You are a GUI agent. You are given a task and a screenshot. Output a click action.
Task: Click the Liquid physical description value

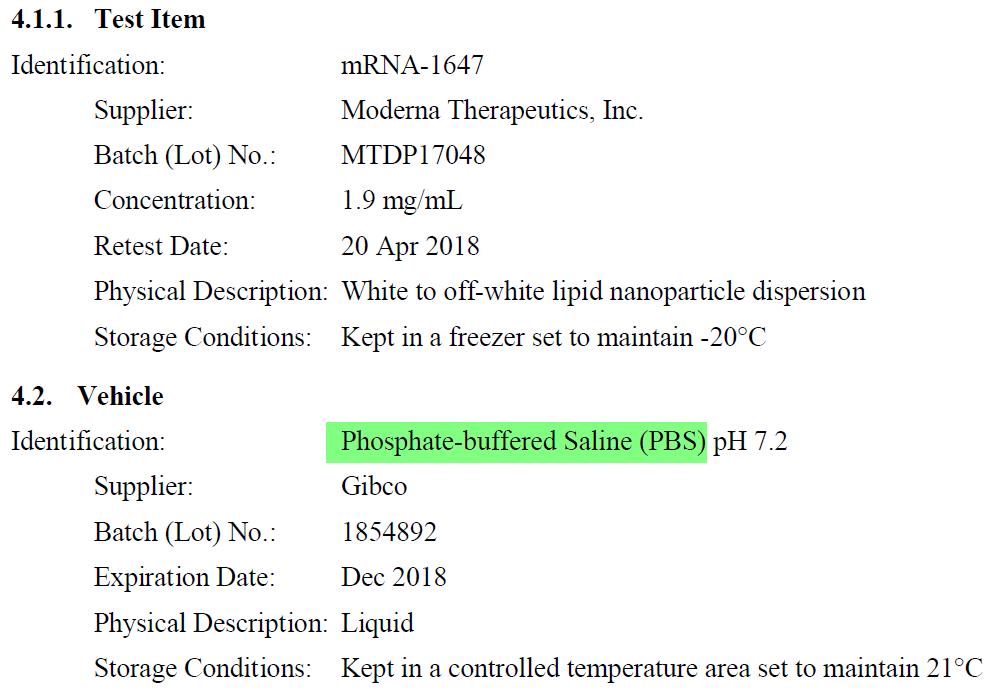[x=378, y=623]
